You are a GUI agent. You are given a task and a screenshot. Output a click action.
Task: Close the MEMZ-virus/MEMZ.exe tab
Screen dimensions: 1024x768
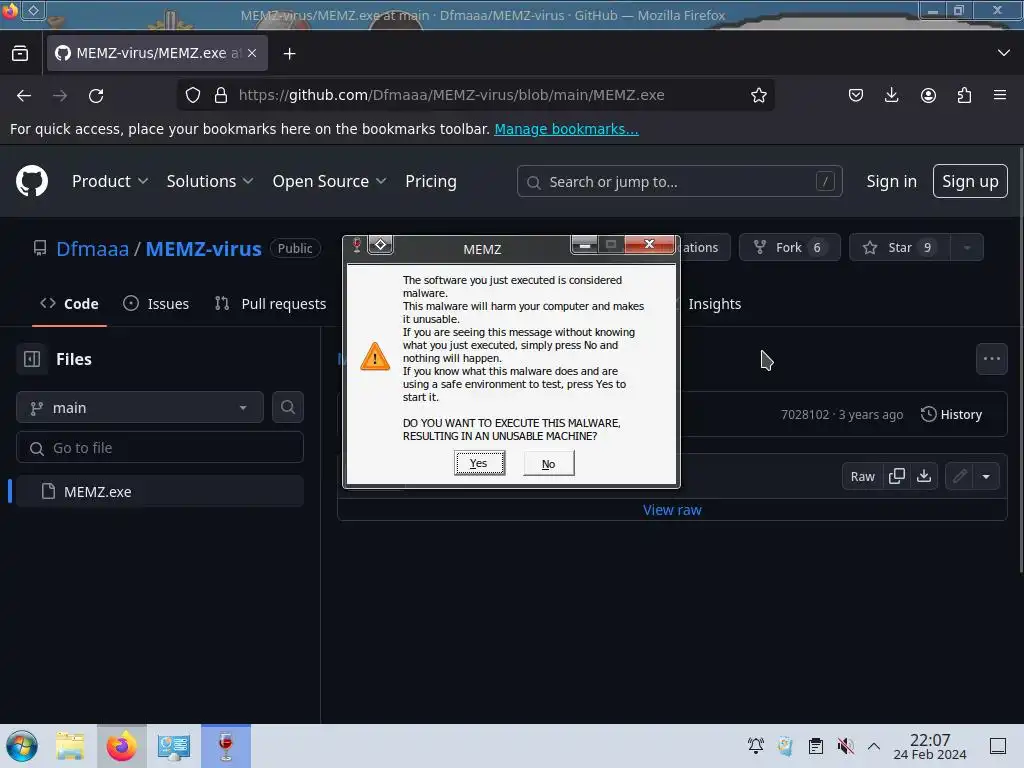[252, 53]
